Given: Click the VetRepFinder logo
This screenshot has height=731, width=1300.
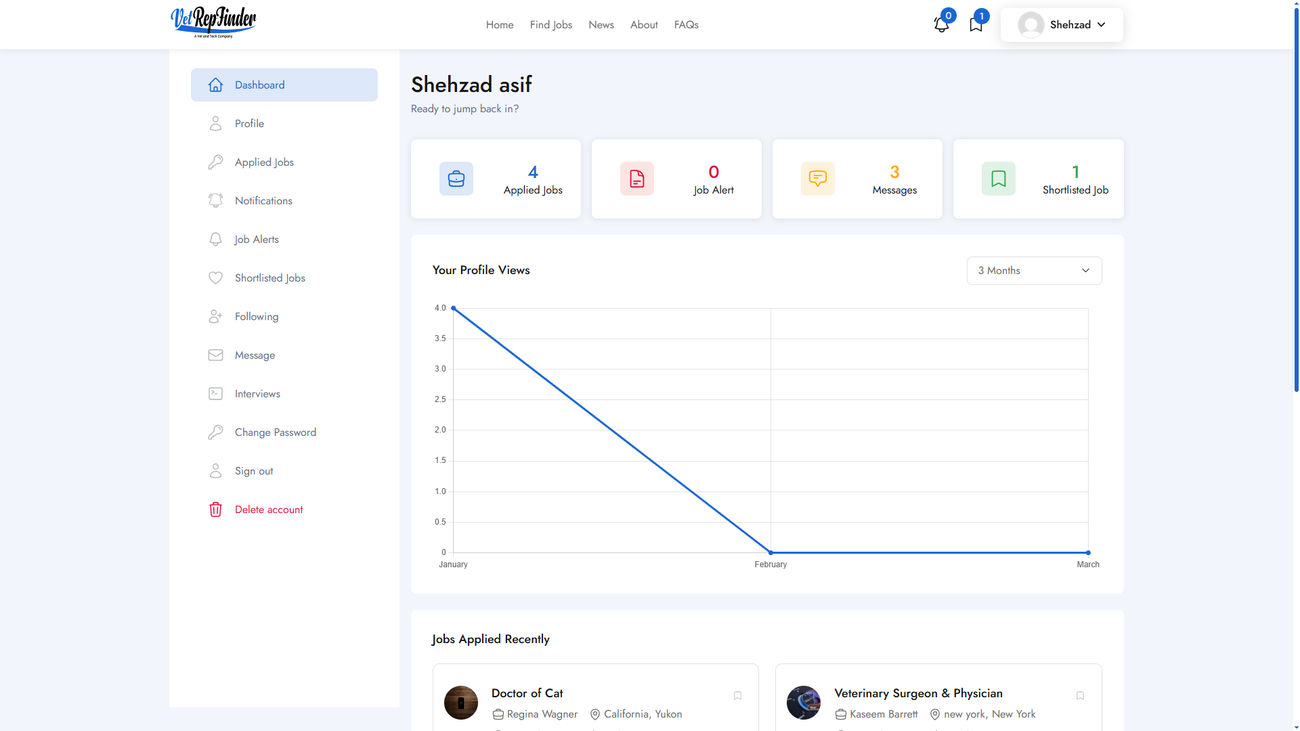Looking at the screenshot, I should pos(213,22).
